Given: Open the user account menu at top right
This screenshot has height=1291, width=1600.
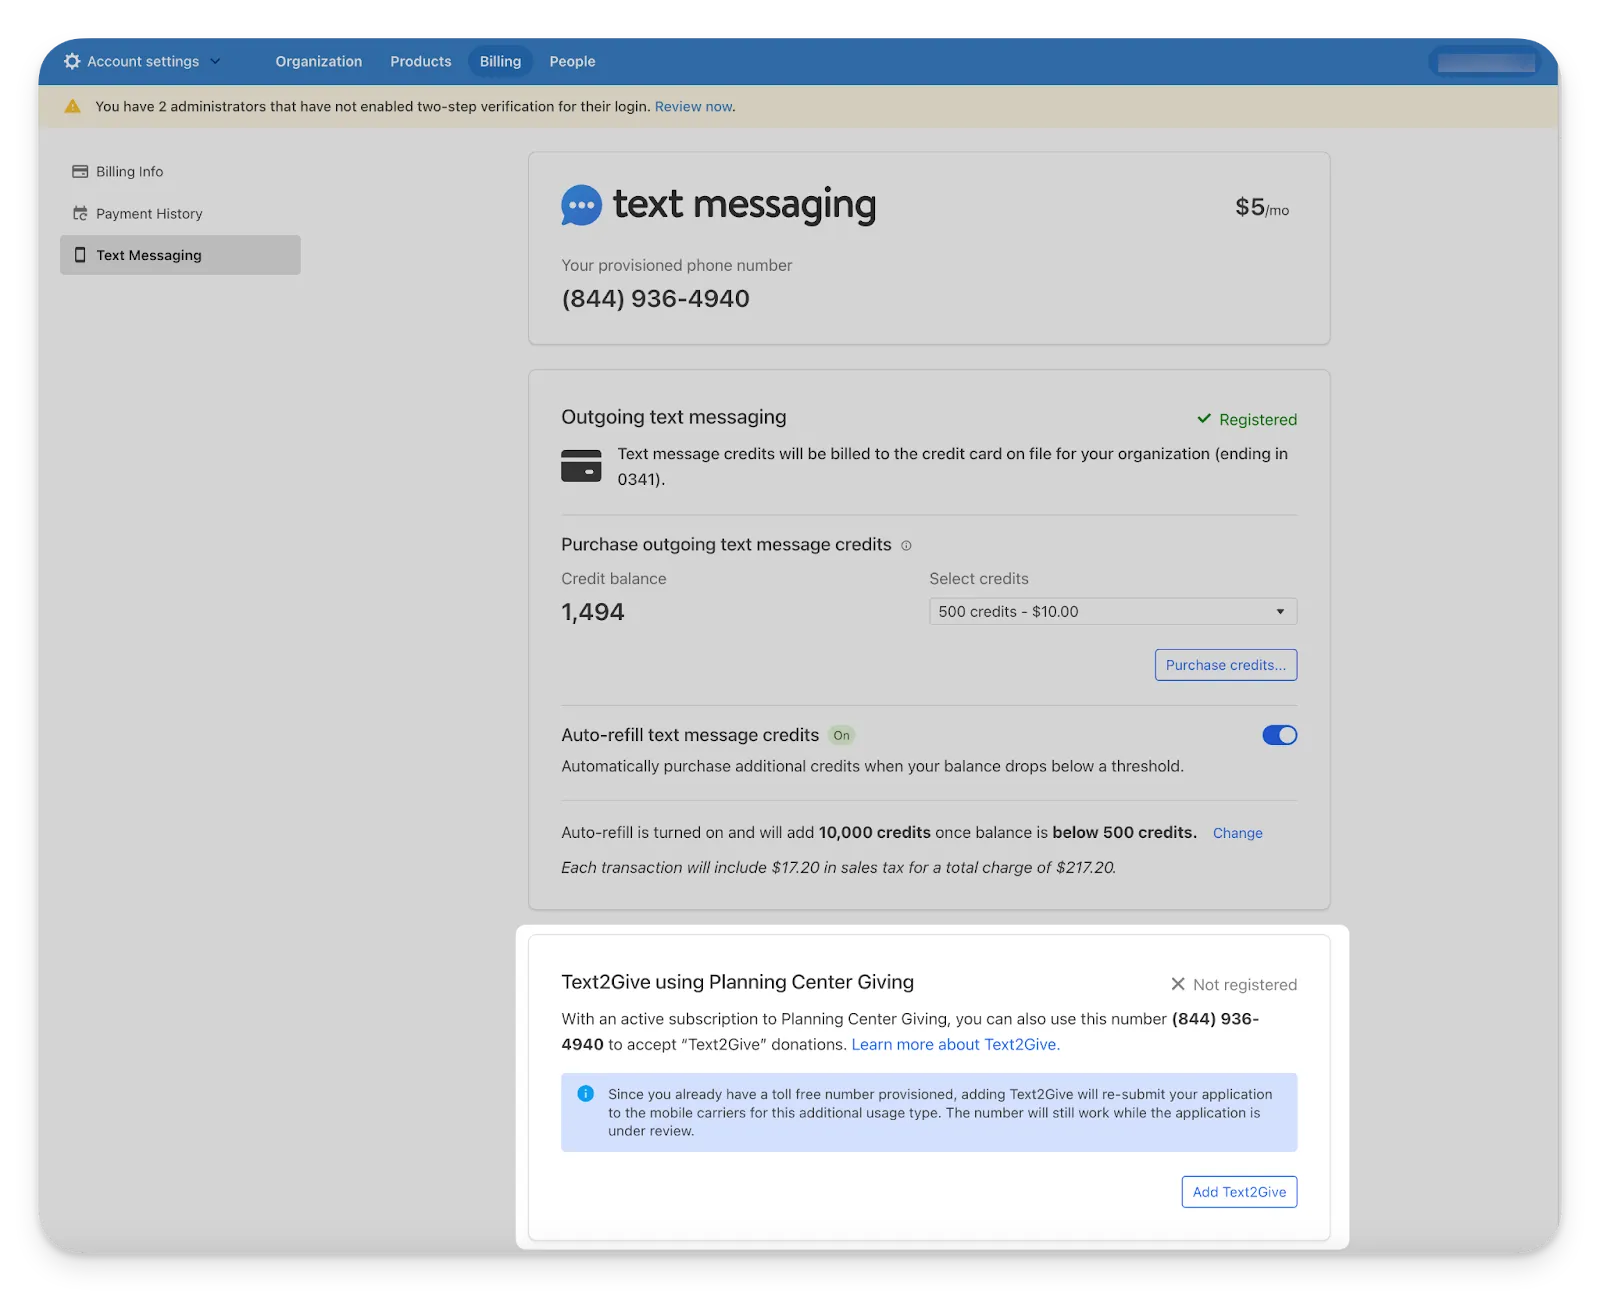Looking at the screenshot, I should click(1485, 63).
